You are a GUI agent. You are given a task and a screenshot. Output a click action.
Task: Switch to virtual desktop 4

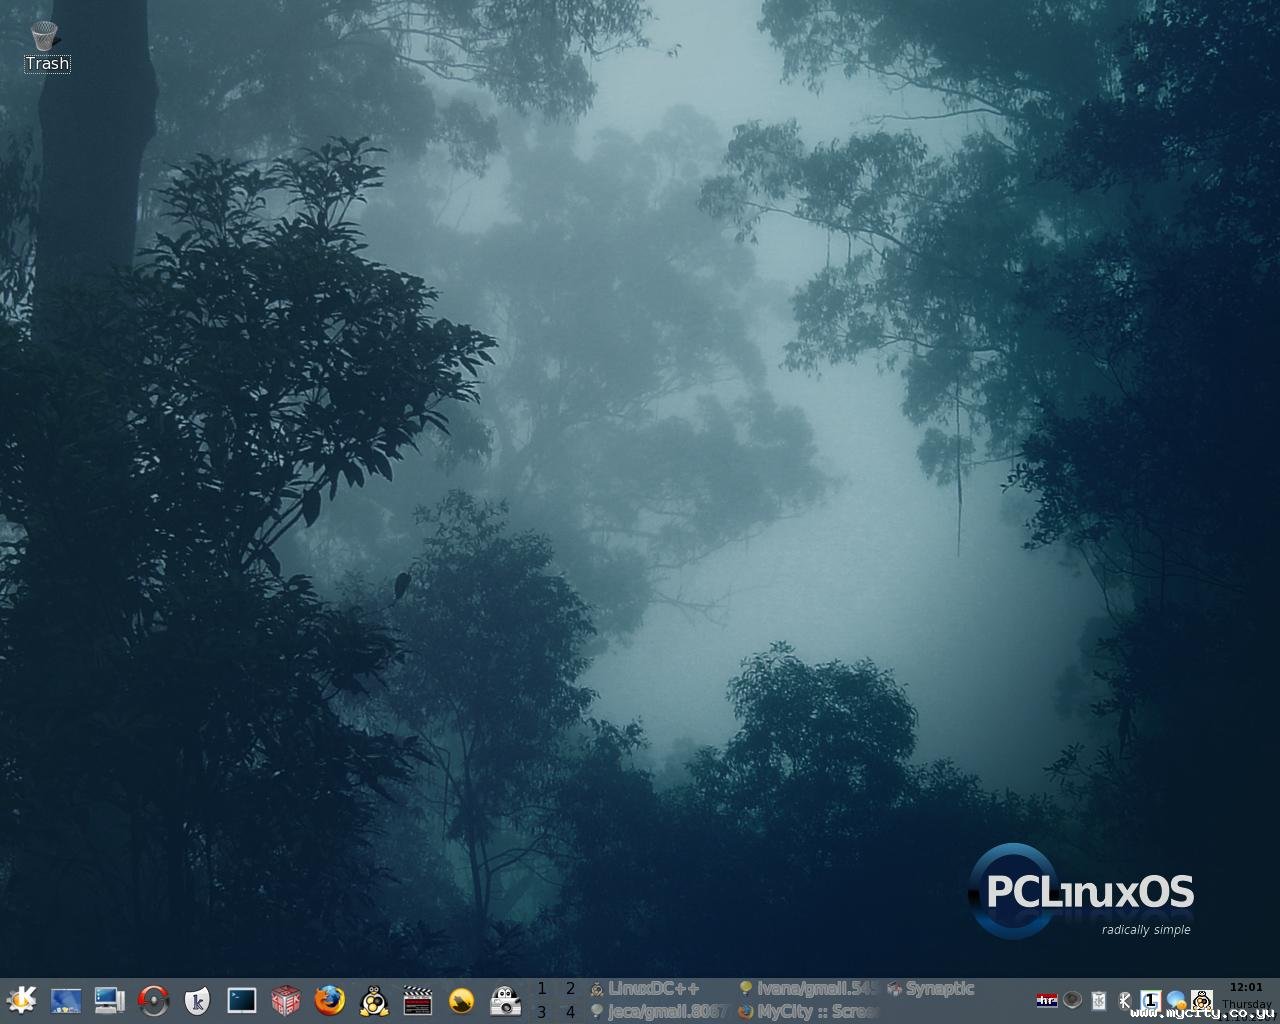570,1012
